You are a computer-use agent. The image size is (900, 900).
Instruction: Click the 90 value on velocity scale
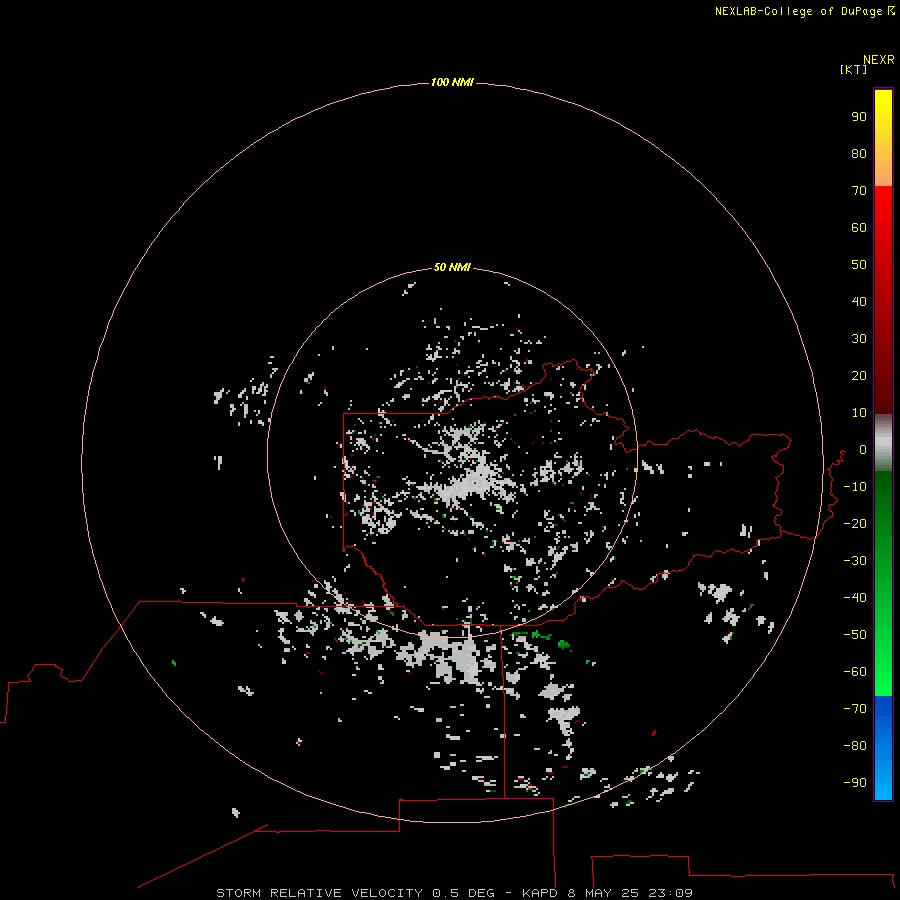coord(859,117)
